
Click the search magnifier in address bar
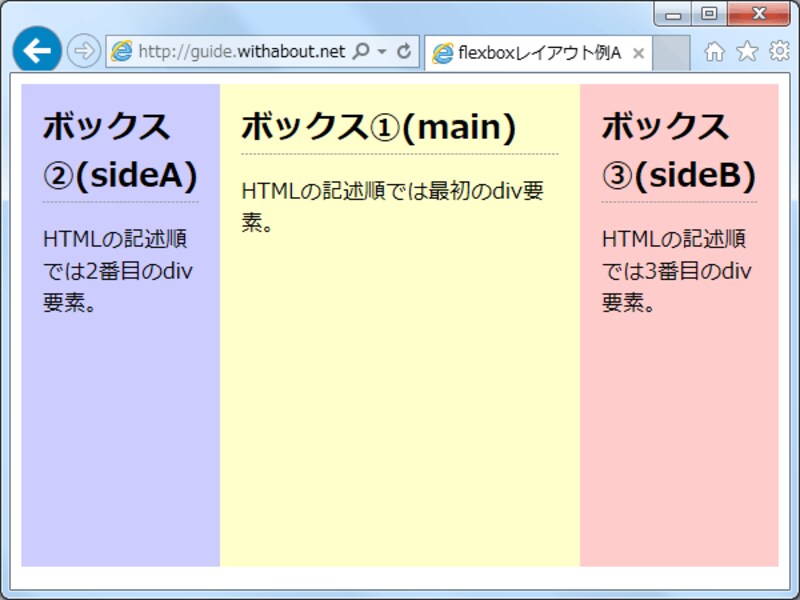pyautogui.click(x=361, y=51)
